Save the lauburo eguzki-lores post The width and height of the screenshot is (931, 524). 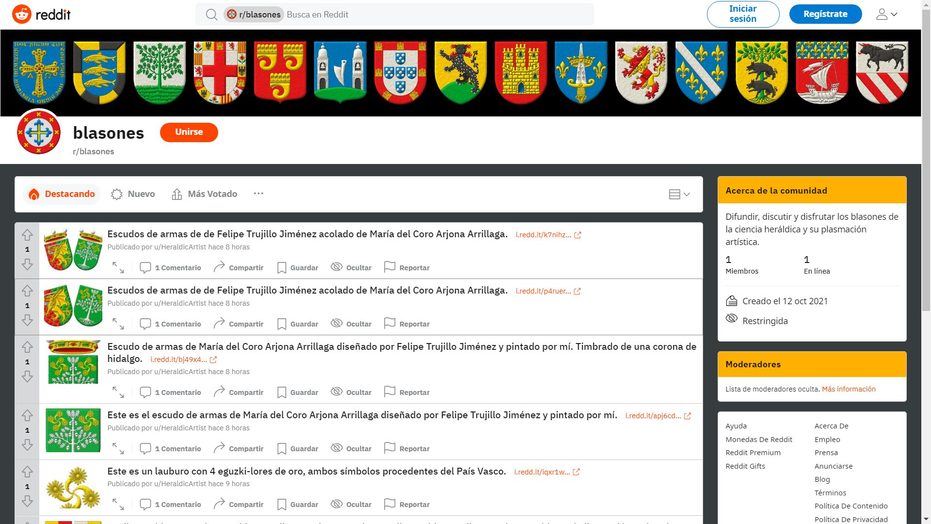[297, 504]
